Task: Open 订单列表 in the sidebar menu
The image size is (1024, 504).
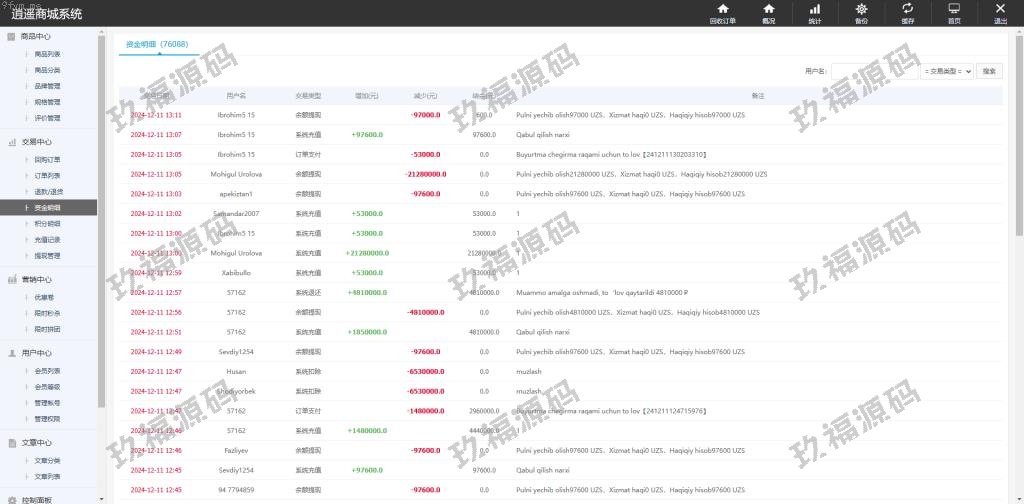Action: [47, 175]
